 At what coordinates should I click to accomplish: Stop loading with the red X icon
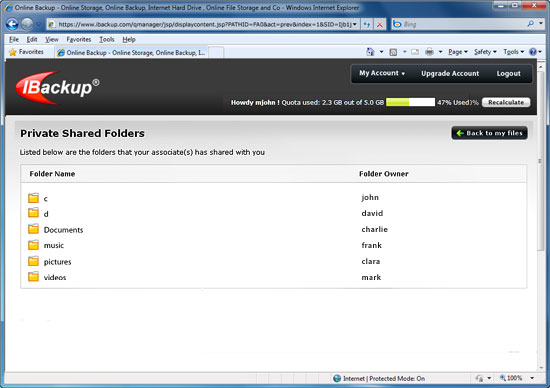click(380, 24)
